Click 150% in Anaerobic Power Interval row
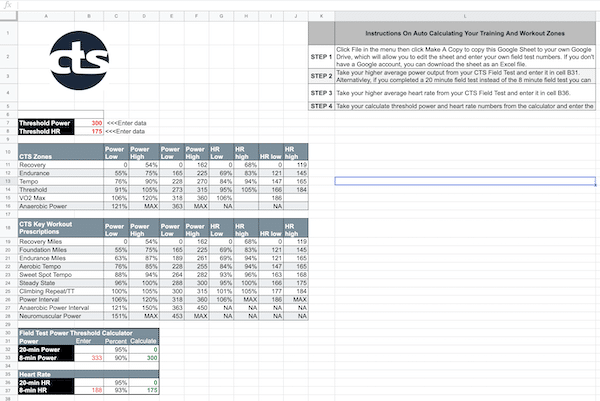Image resolution: width=600 pixels, height=401 pixels. [144, 308]
